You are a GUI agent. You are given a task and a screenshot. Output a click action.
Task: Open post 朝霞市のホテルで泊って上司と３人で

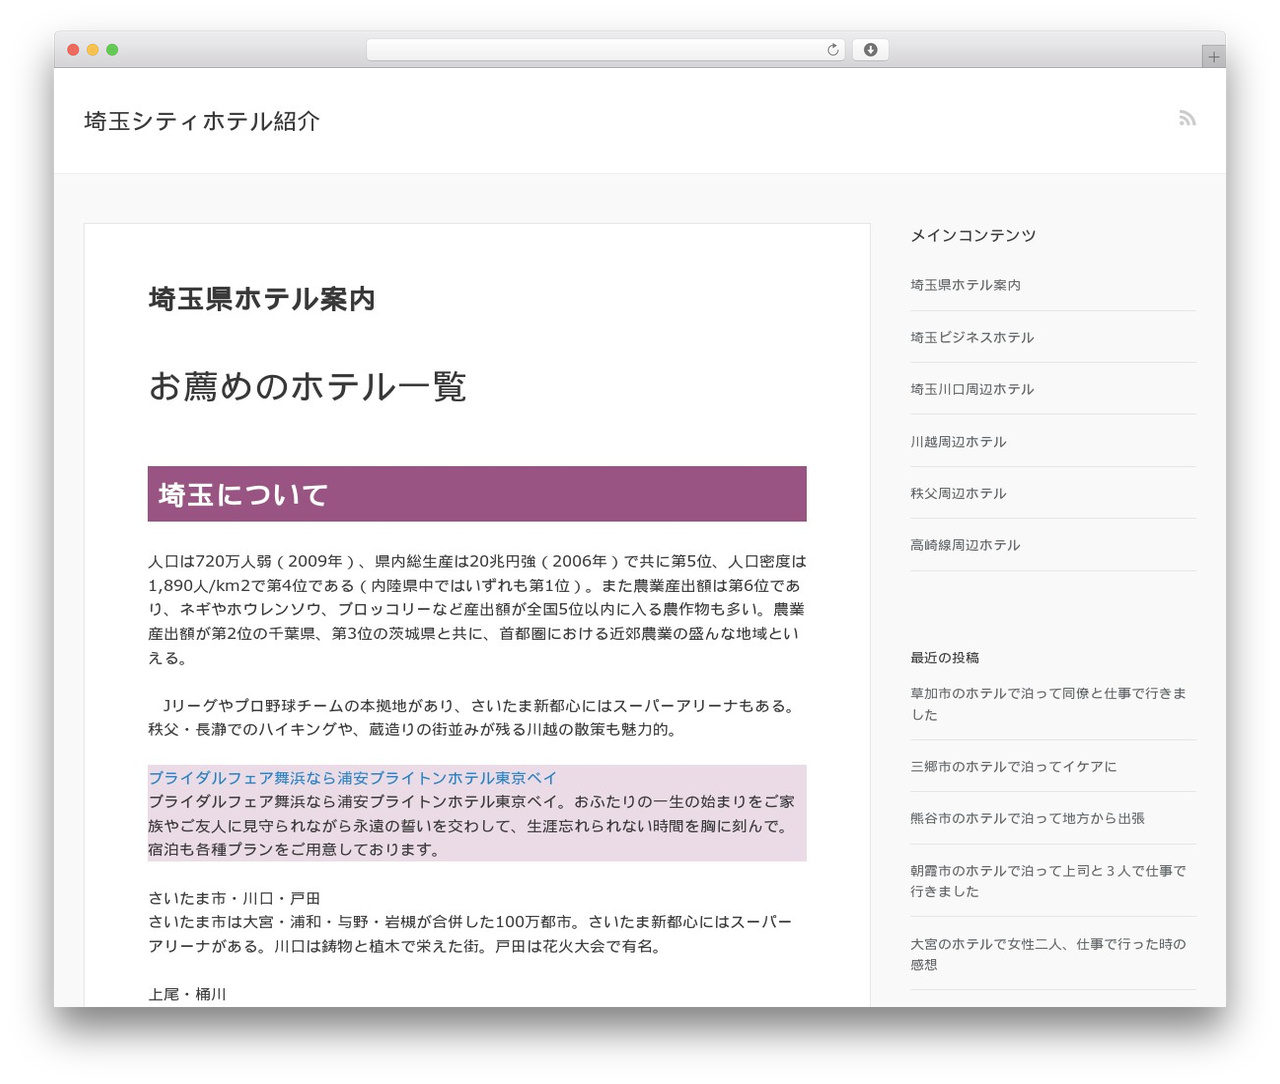(1048, 881)
